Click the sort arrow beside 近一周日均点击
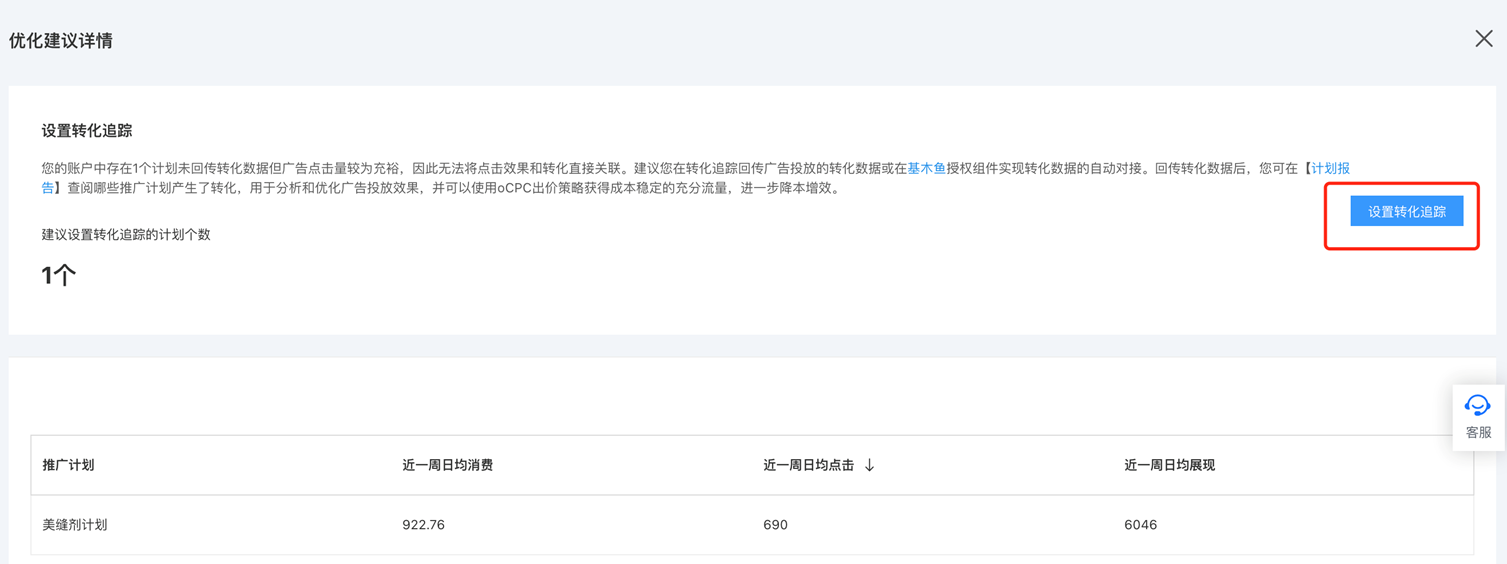This screenshot has width=1507, height=564. tap(869, 465)
